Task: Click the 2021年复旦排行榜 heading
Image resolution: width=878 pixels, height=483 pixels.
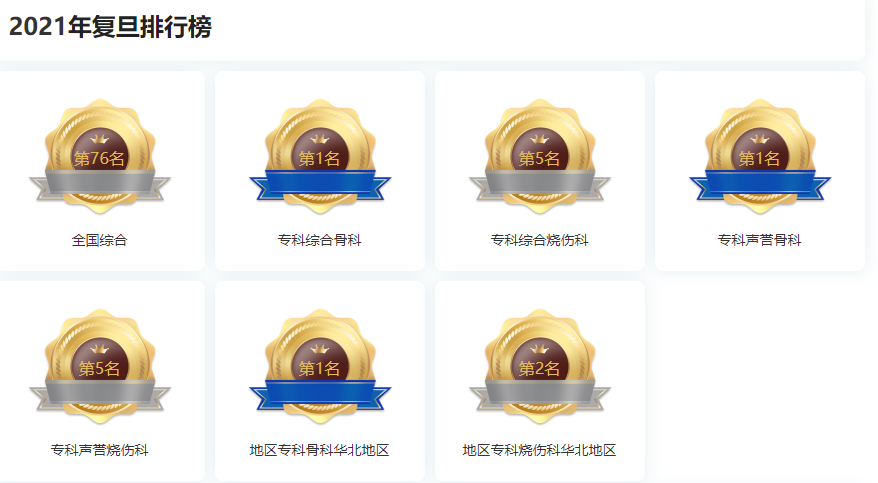Action: coord(110,26)
